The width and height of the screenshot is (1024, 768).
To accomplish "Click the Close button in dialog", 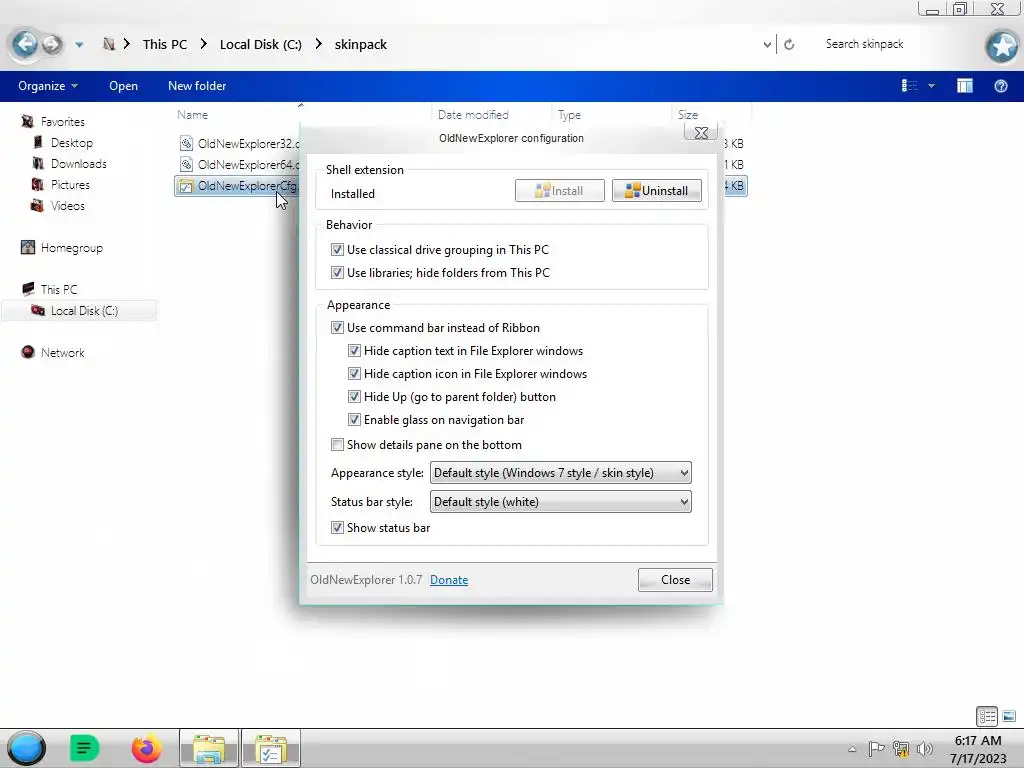I will click(675, 580).
